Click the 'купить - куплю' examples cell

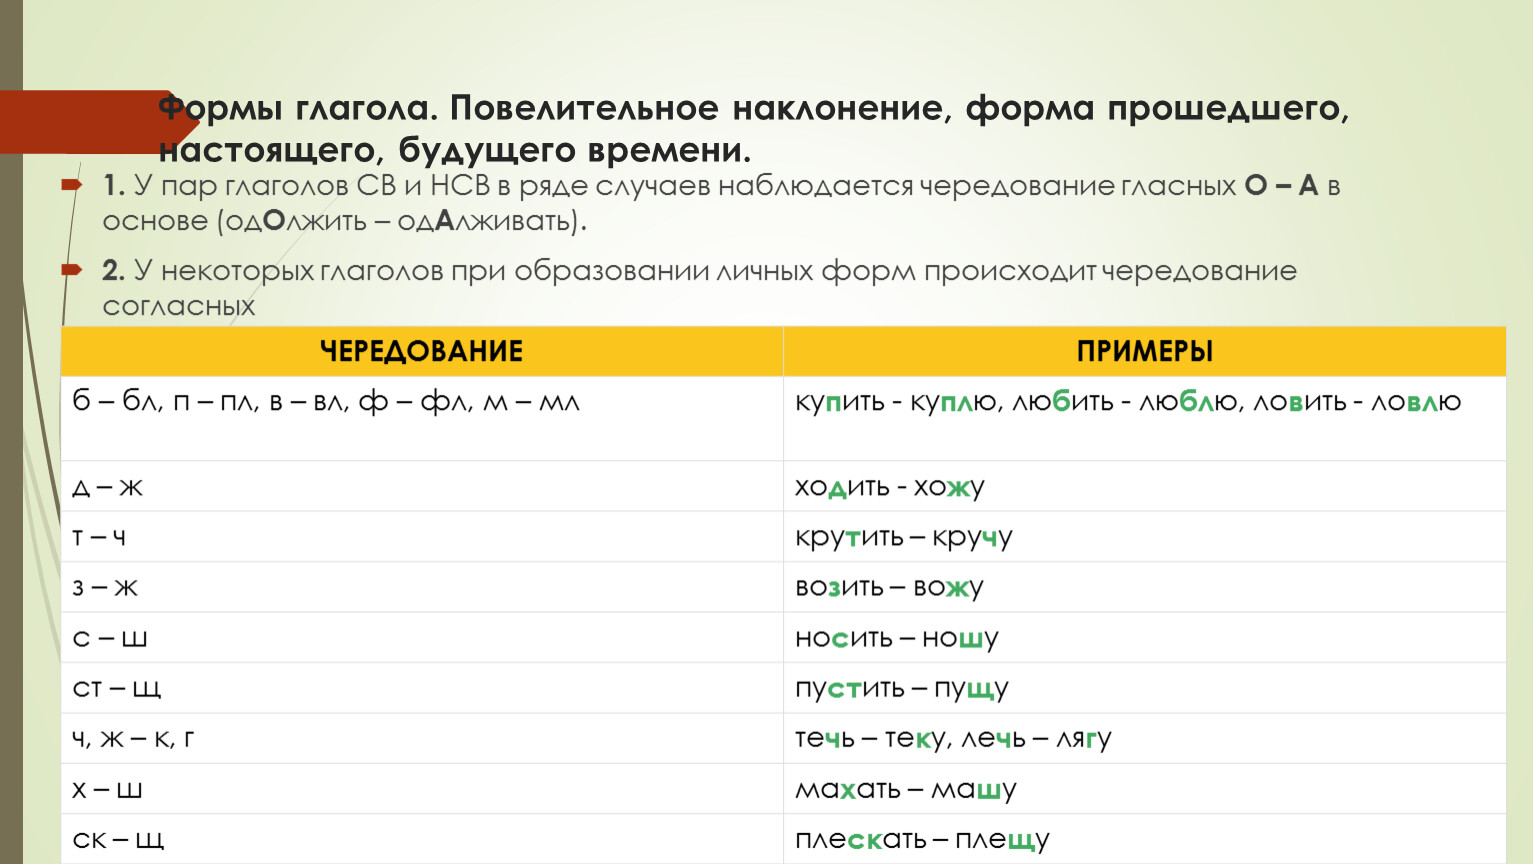pos(1127,402)
